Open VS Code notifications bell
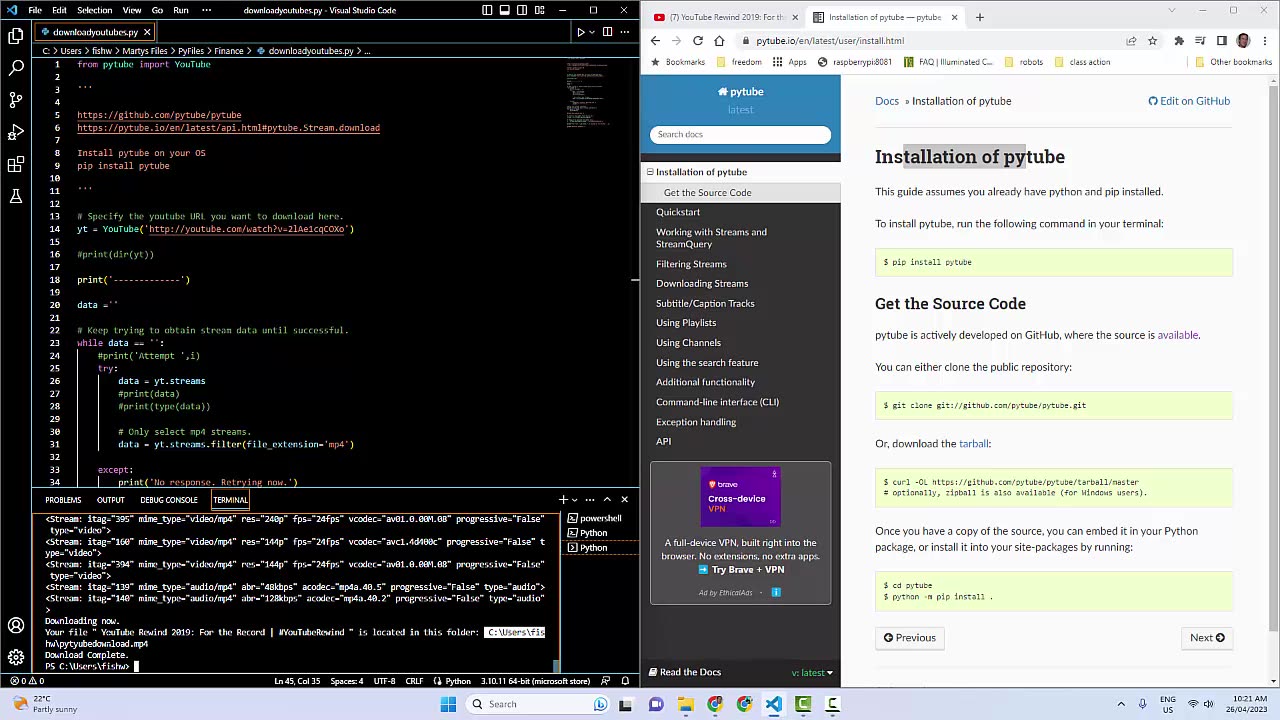This screenshot has height=720, width=1280. (625, 681)
